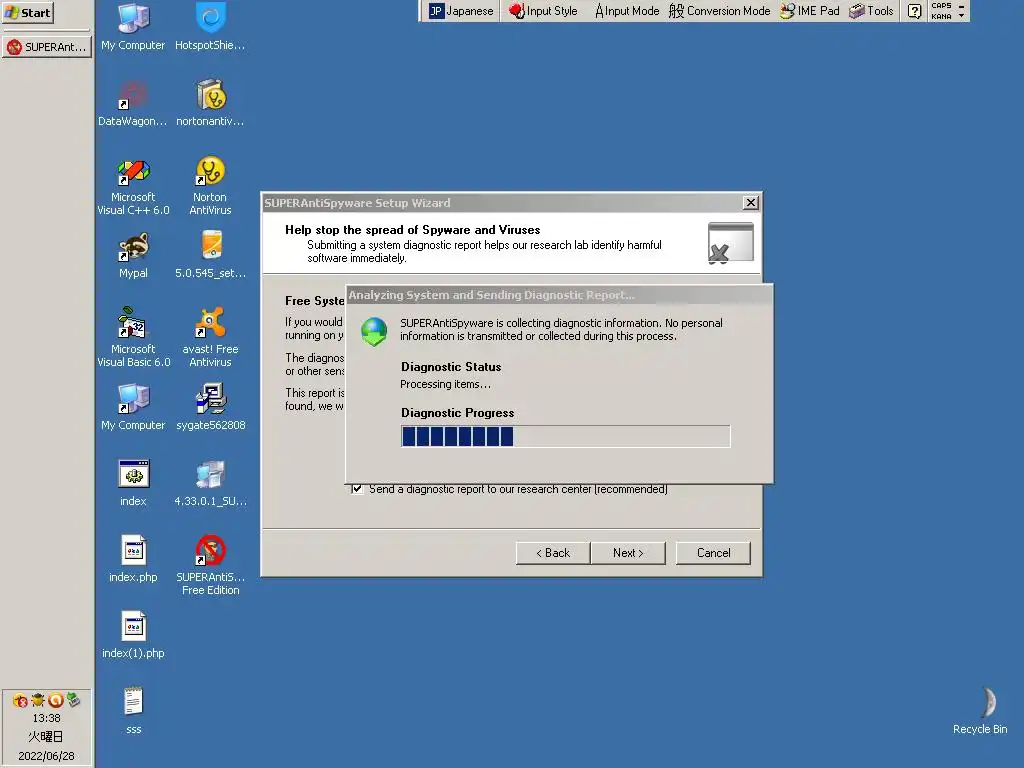
Task: Click the green device system tray icon
Action: (73, 700)
